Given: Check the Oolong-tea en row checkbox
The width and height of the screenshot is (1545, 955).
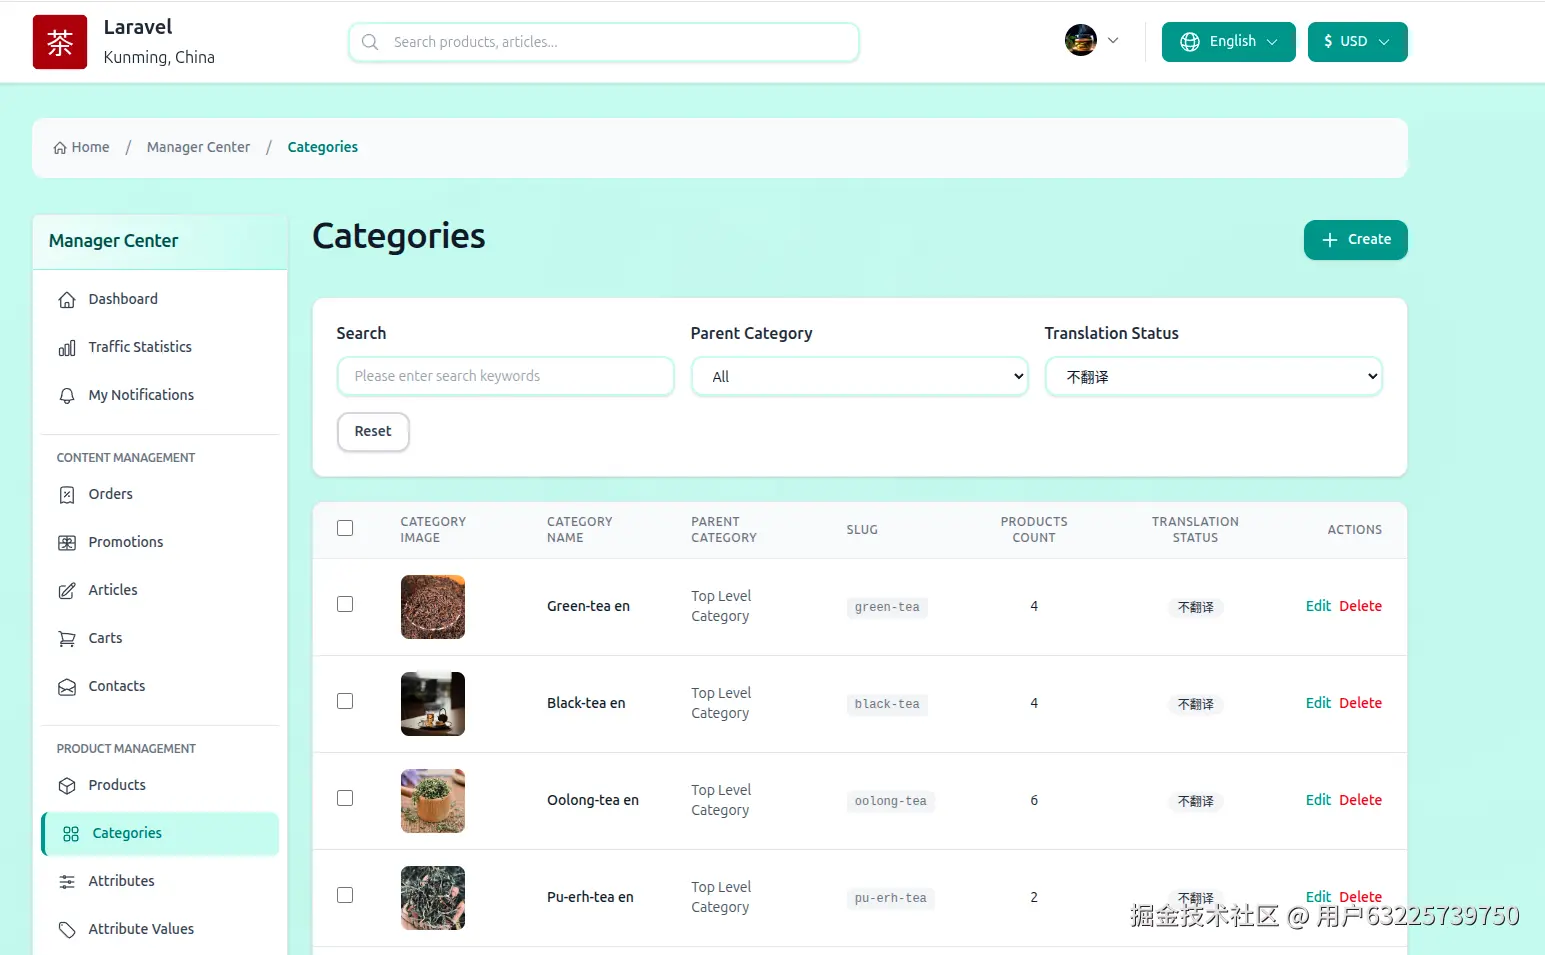Looking at the screenshot, I should 345,798.
